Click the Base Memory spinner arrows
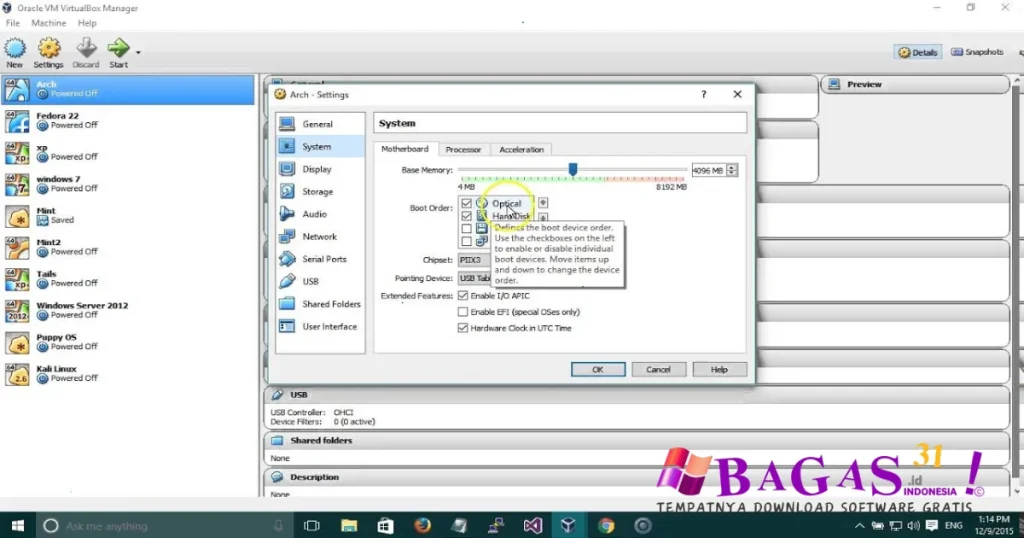Viewport: 1024px width, 538px height. pyautogui.click(x=732, y=170)
